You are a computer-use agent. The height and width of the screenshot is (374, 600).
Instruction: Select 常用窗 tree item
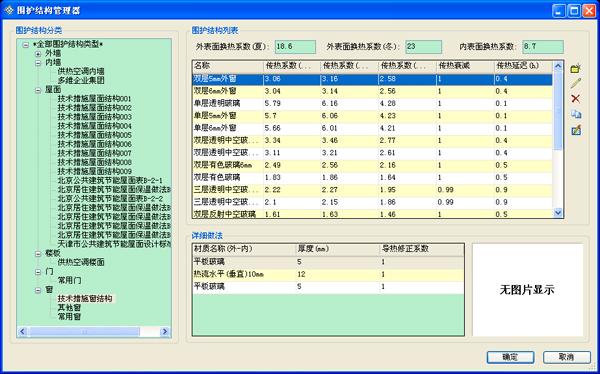coord(69,317)
